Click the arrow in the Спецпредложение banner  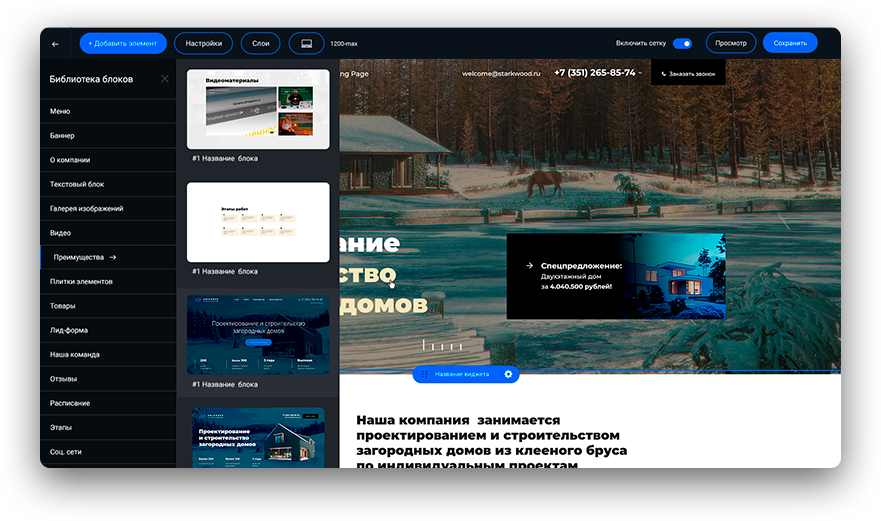pos(529,266)
